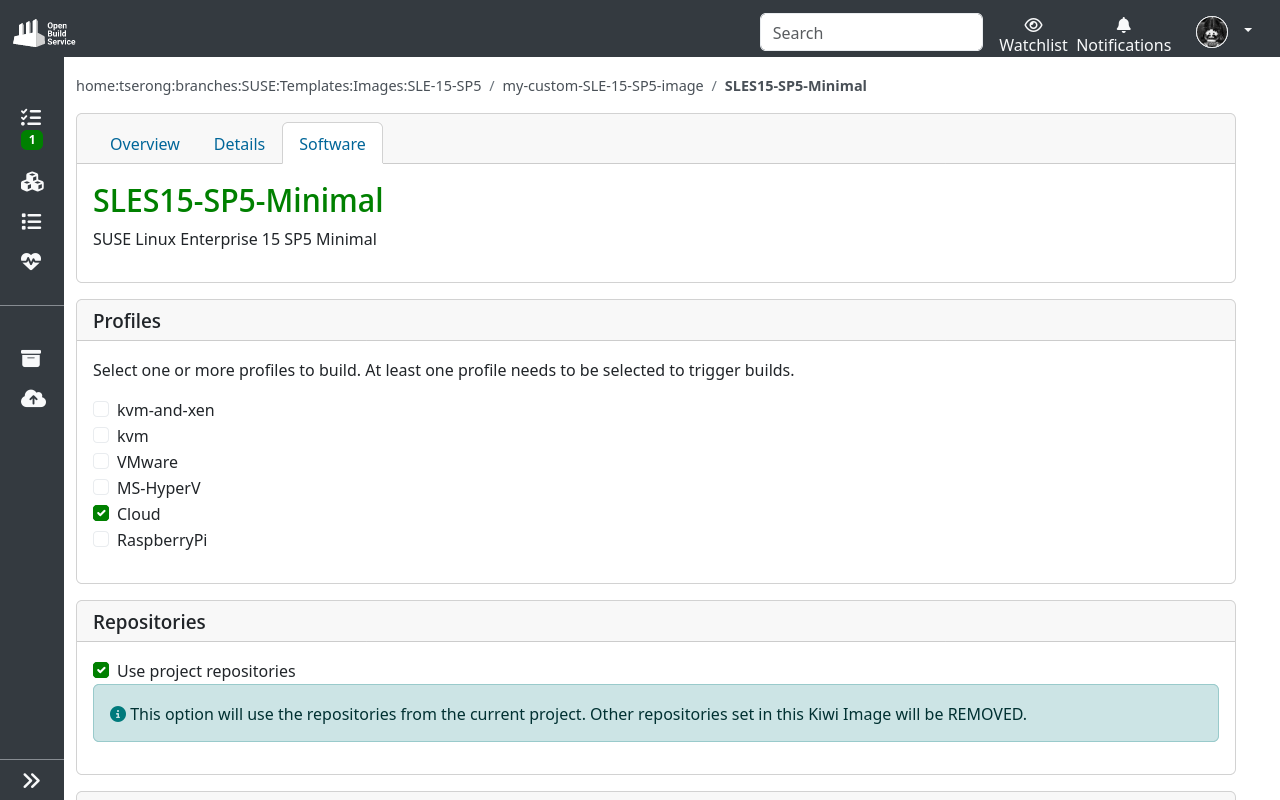Open the Details tab
Viewport: 1280px width, 800px height.
[239, 144]
